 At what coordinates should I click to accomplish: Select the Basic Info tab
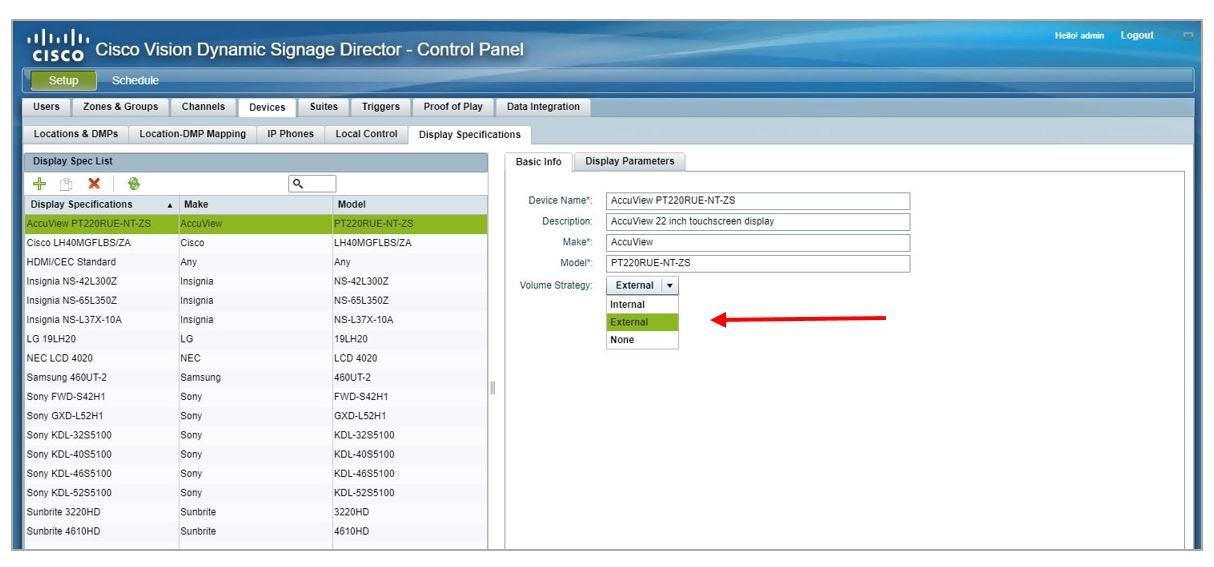pos(538,162)
